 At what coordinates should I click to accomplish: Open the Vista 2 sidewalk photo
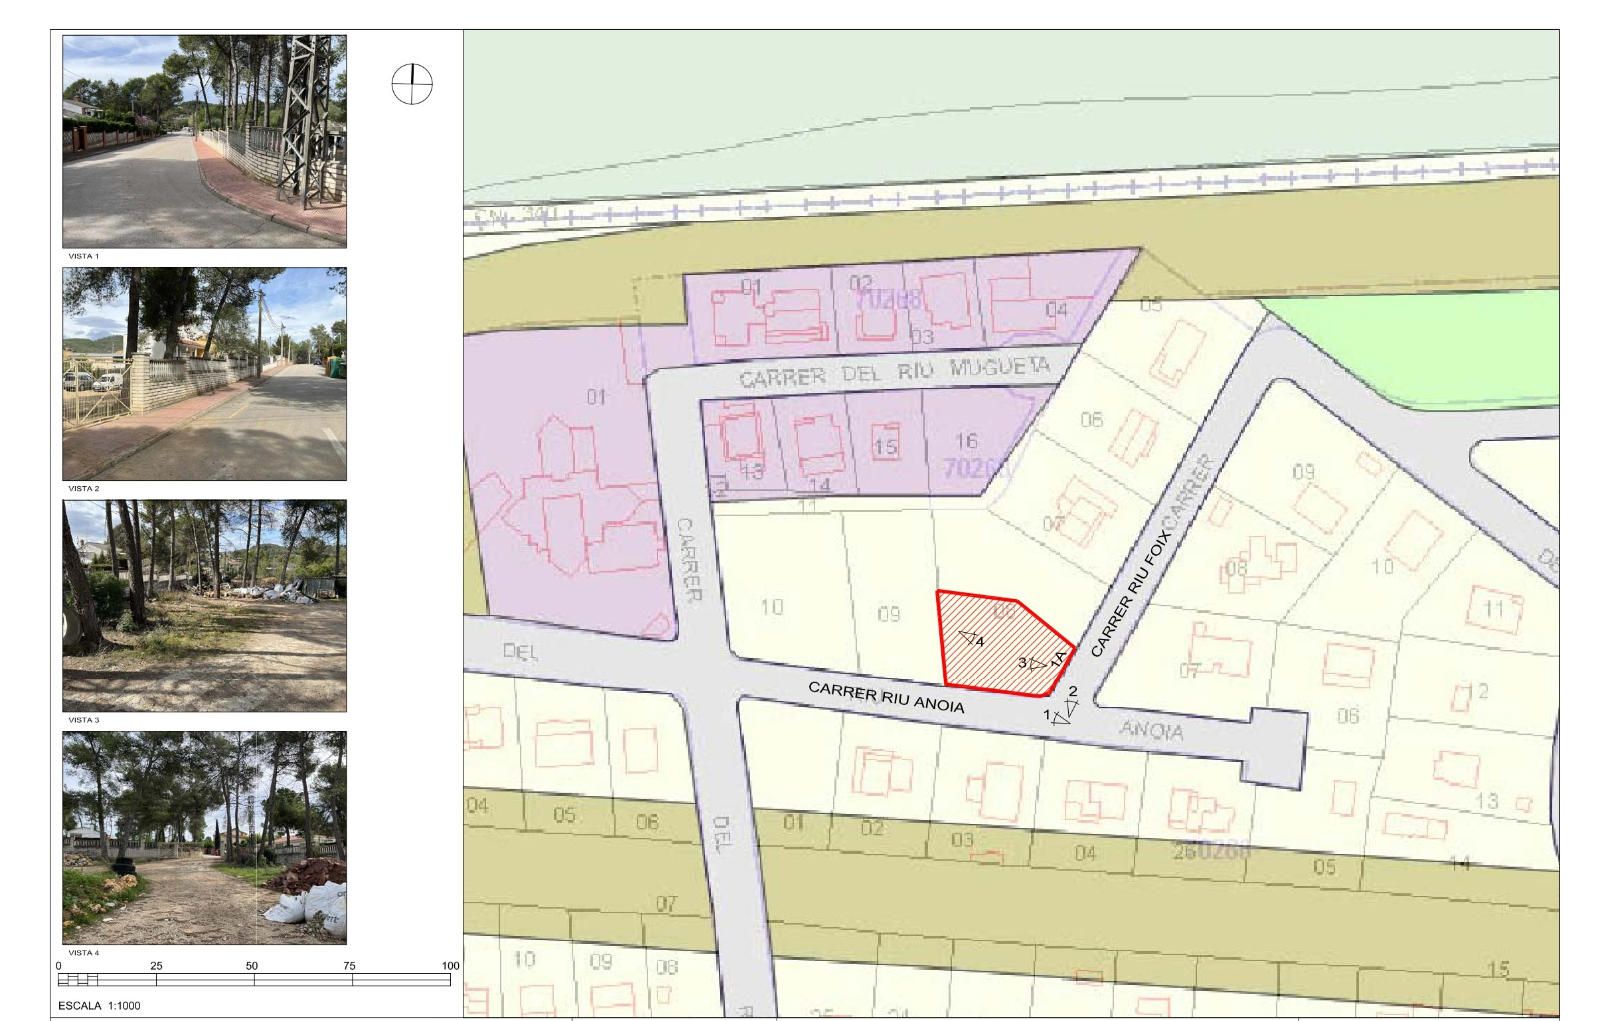(x=204, y=373)
